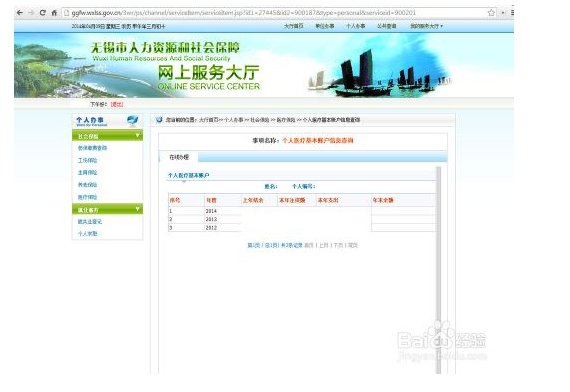This screenshot has width=570, height=392.
Task: Open 就失业登记 in the sidebar
Action: (90, 221)
